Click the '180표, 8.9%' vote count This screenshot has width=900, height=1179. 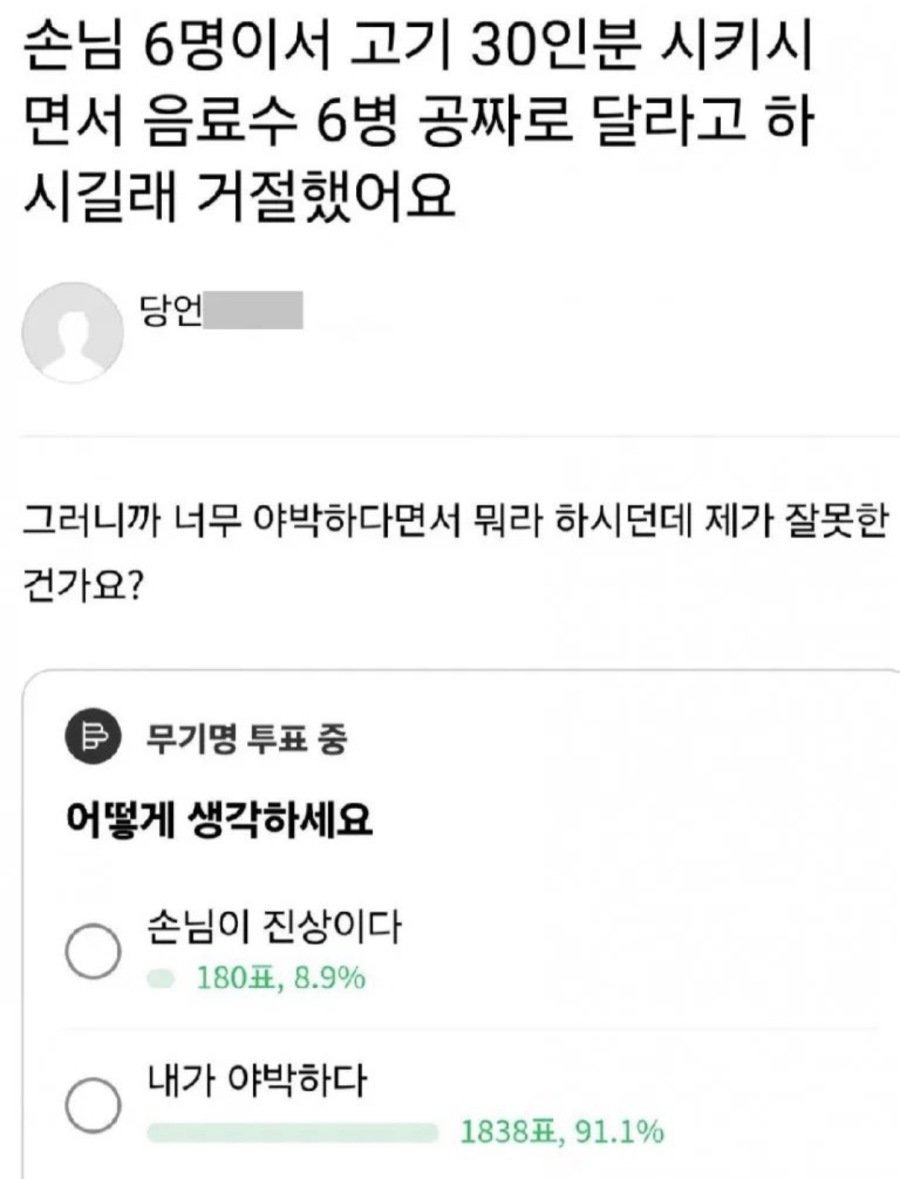pyautogui.click(x=280, y=978)
